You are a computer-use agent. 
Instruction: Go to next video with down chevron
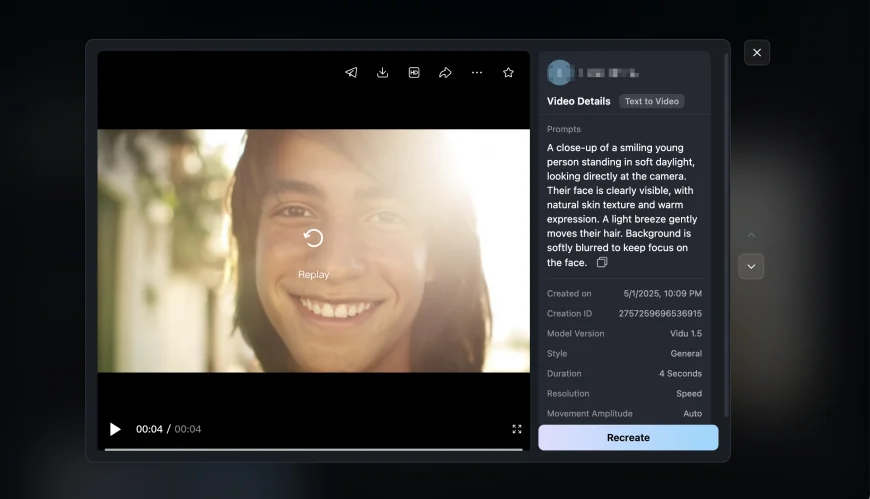click(x=751, y=266)
